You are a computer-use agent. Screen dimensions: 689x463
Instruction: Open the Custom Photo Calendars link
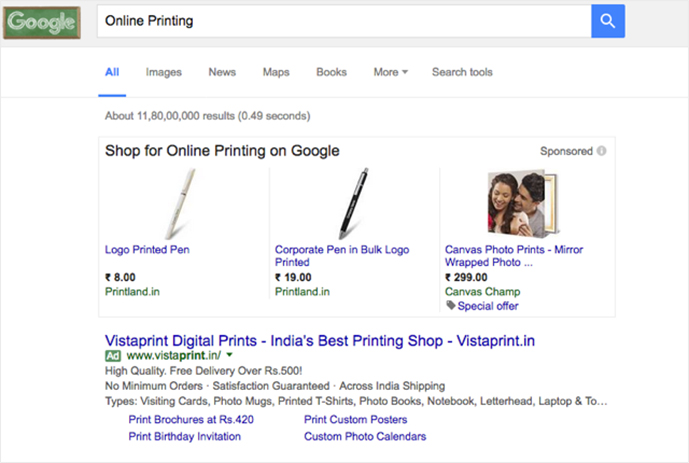point(365,436)
